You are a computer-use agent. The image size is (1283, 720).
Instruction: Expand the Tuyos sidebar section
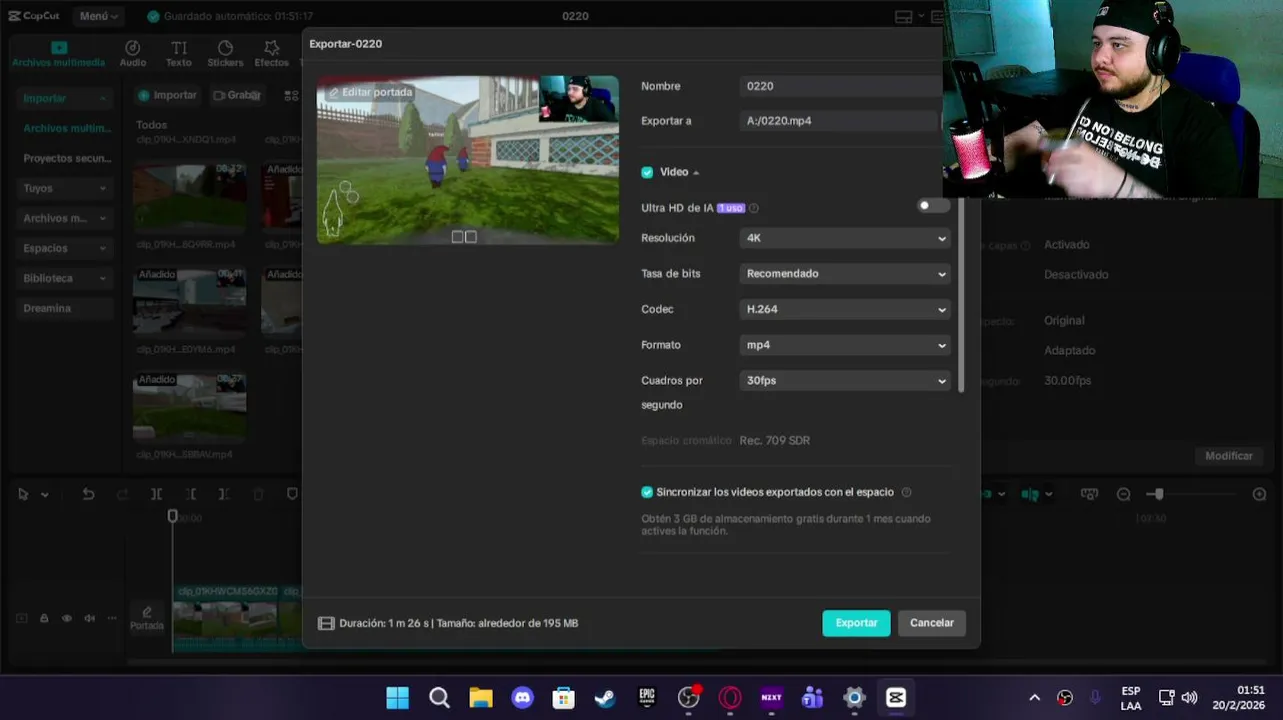click(64, 188)
